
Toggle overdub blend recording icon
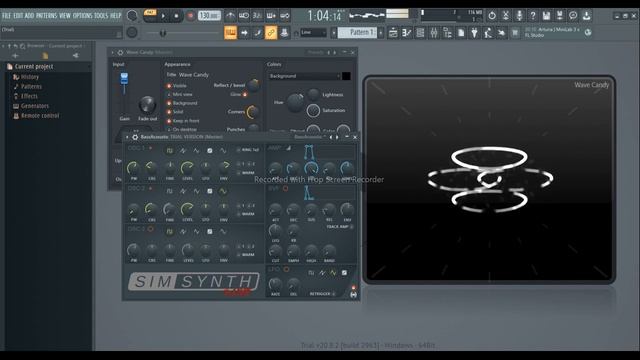pos(271,16)
